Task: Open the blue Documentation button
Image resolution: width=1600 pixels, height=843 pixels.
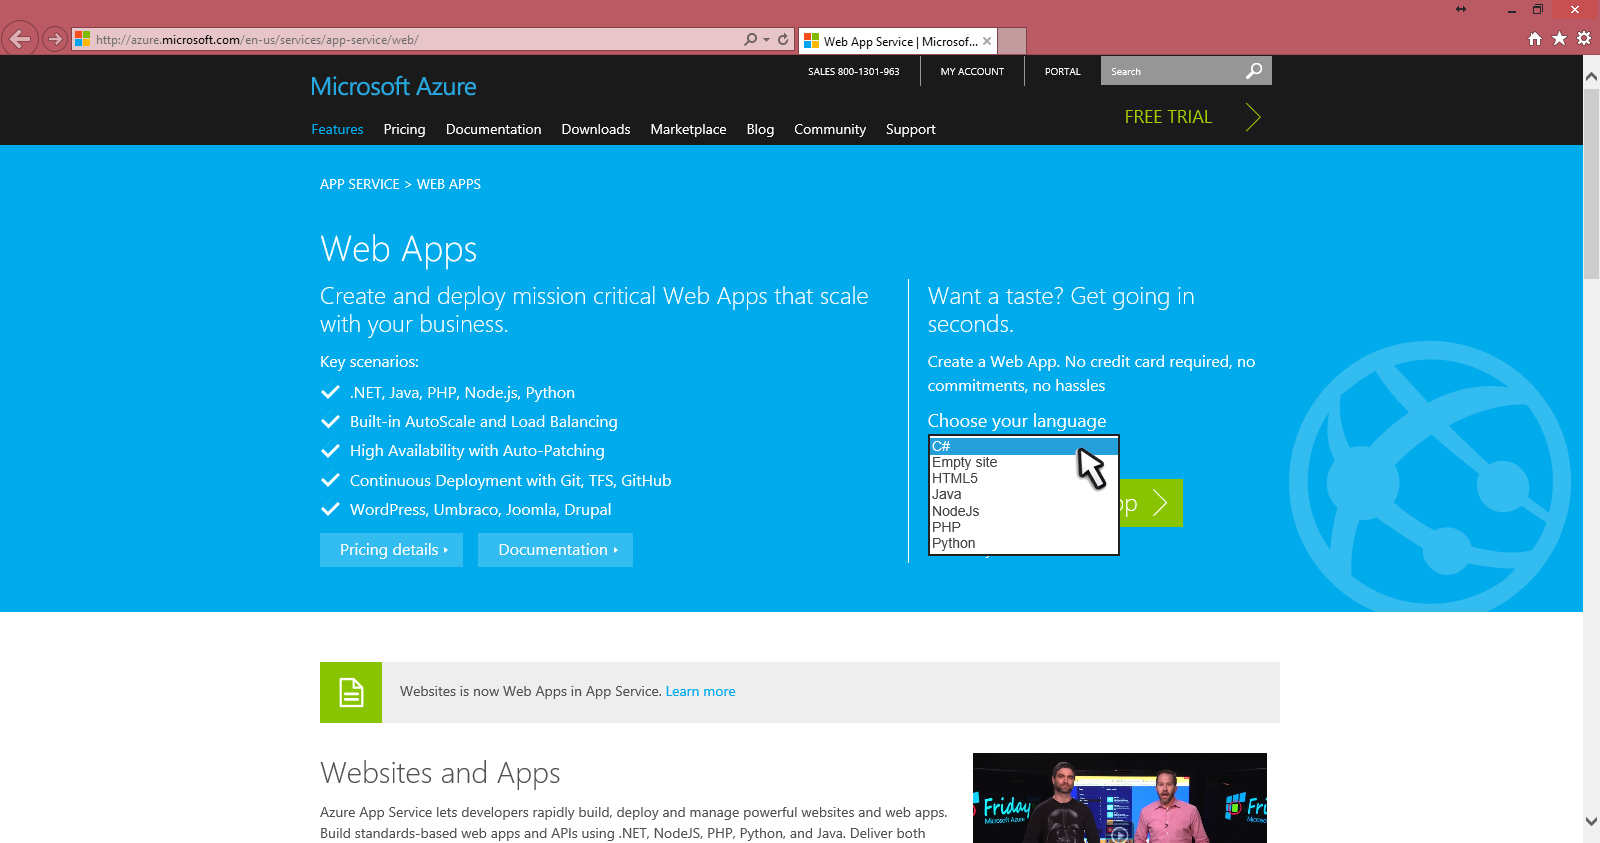Action: point(555,550)
